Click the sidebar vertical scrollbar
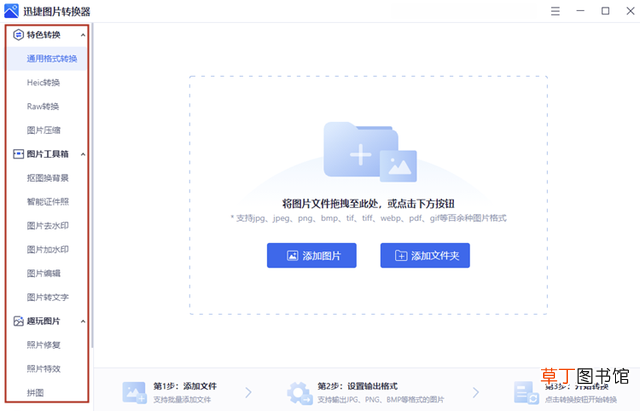 point(92,186)
